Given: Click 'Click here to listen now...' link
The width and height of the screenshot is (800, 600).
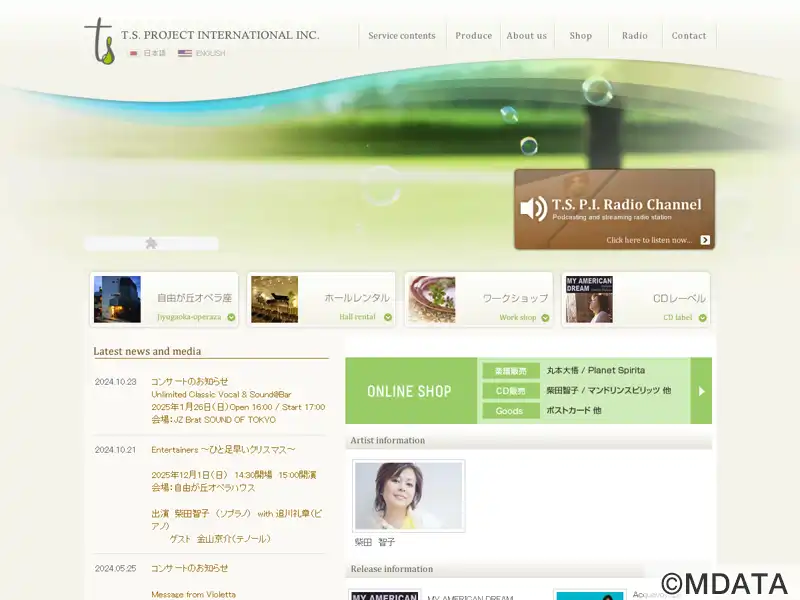Looking at the screenshot, I should click(x=649, y=240).
